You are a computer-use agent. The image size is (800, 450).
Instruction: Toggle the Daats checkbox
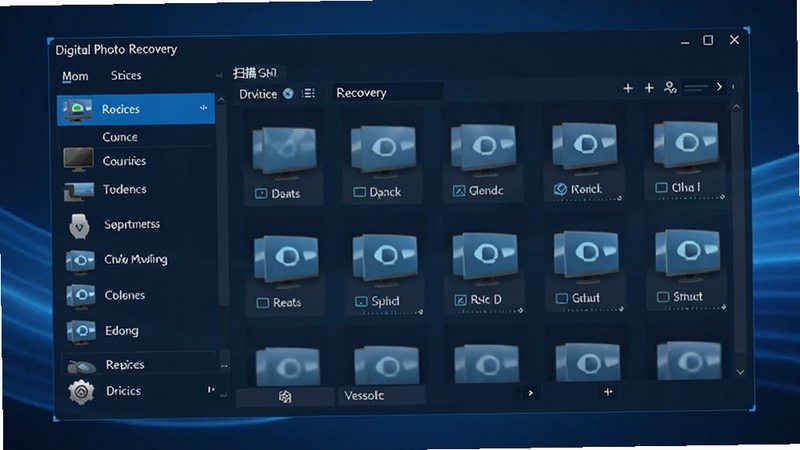tap(261, 193)
